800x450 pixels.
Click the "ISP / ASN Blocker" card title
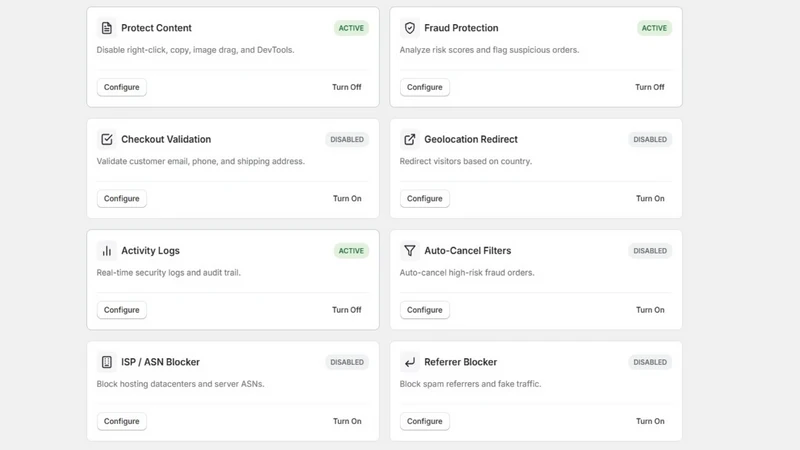pyautogui.click(x=160, y=362)
